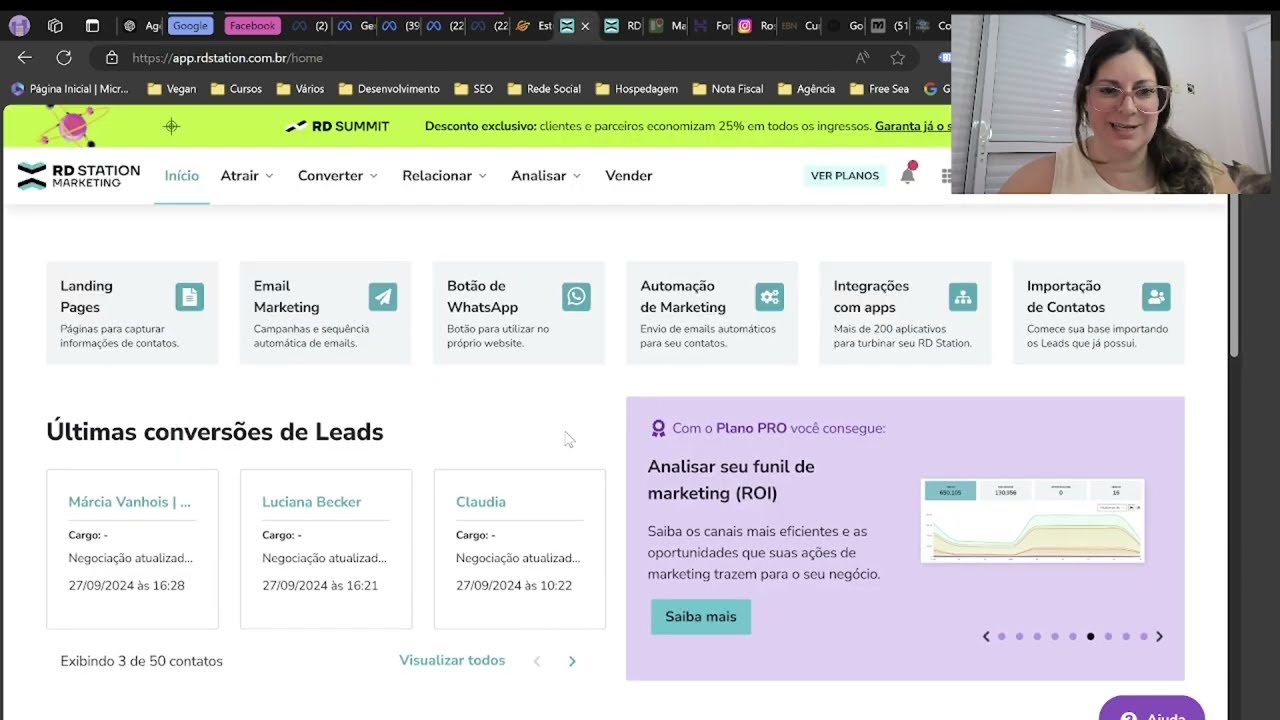Expand the Relacionar dropdown menu

point(444,176)
